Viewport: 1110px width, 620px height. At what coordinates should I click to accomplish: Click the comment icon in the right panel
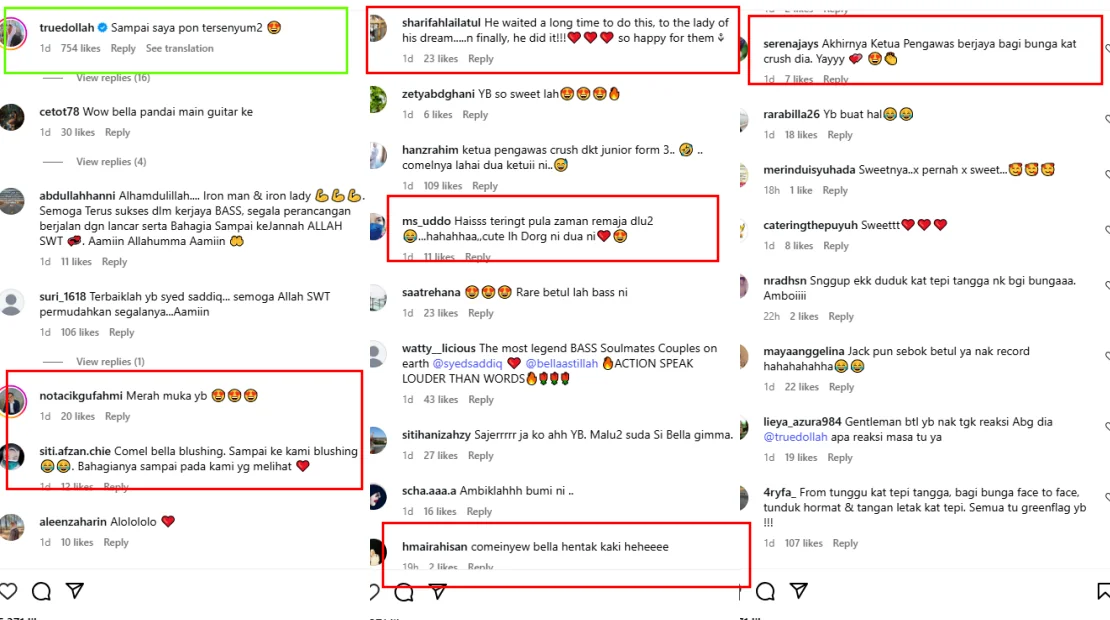pos(765,591)
